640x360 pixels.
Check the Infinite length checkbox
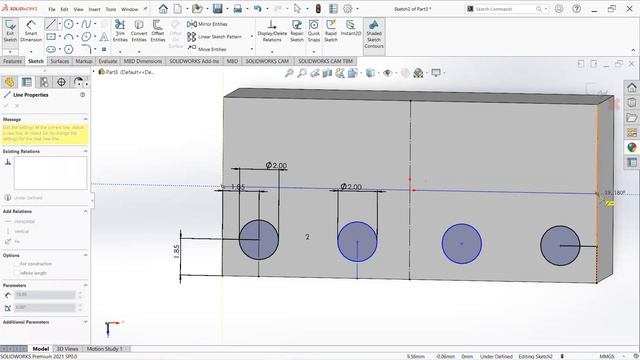(x=16, y=273)
